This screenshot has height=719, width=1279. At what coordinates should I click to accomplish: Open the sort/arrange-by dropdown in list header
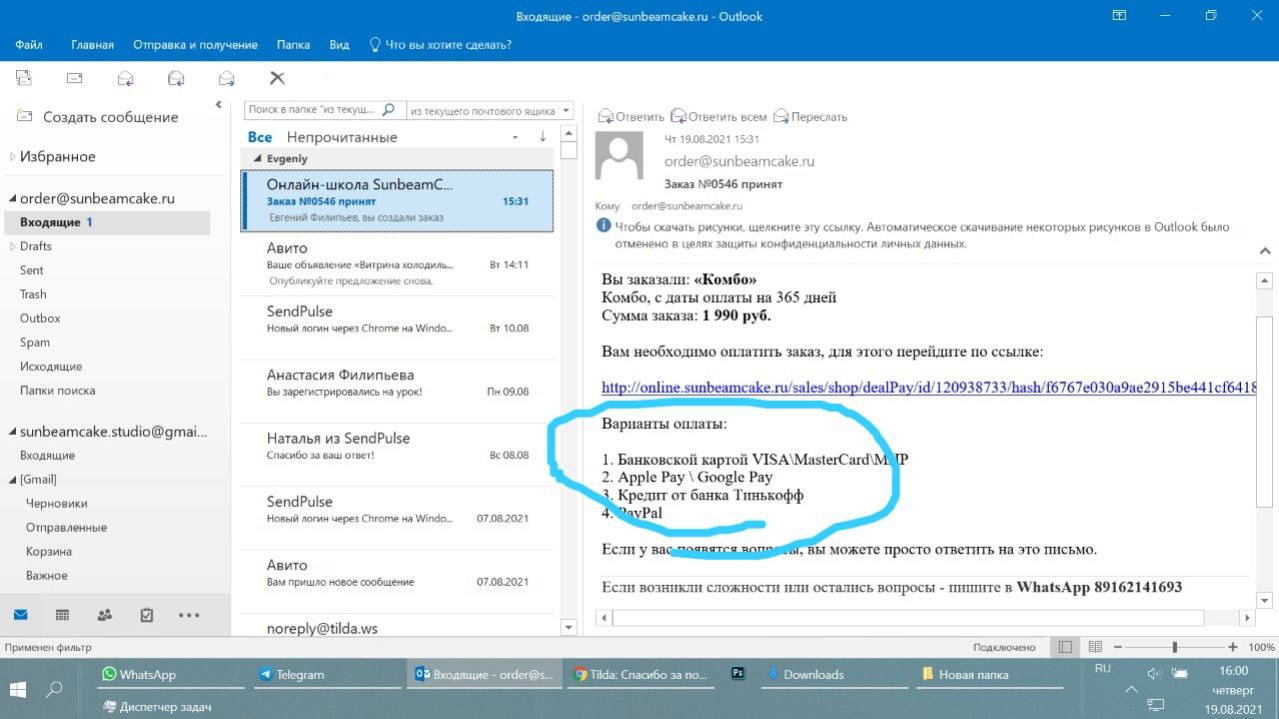tap(515, 137)
